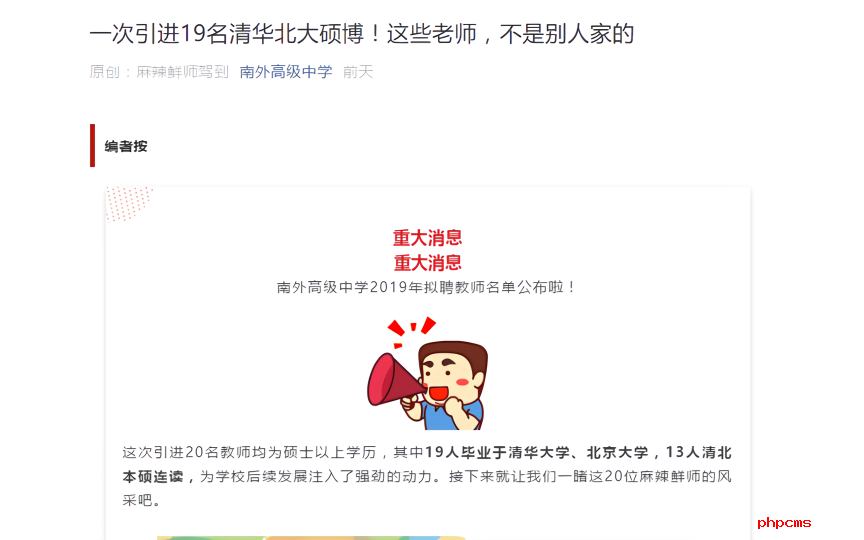
Task: Open the 南外高级中学 account link
Action: tap(286, 72)
